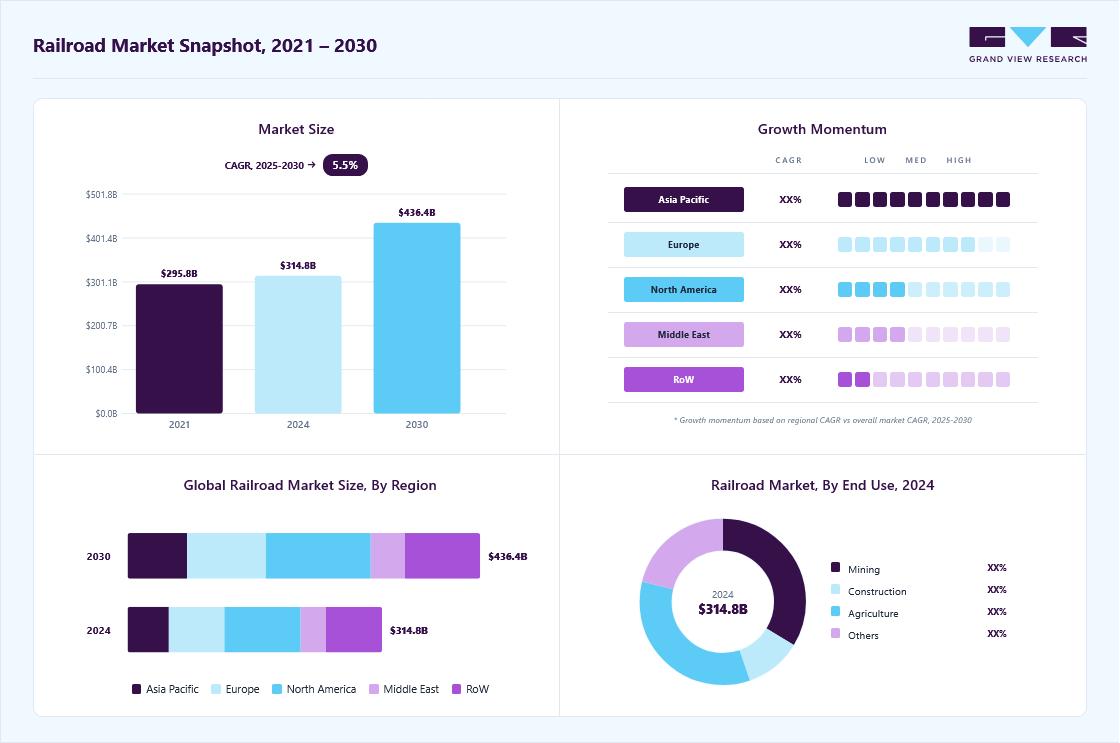
Task: Click the Mining XX% value
Action: (996, 567)
